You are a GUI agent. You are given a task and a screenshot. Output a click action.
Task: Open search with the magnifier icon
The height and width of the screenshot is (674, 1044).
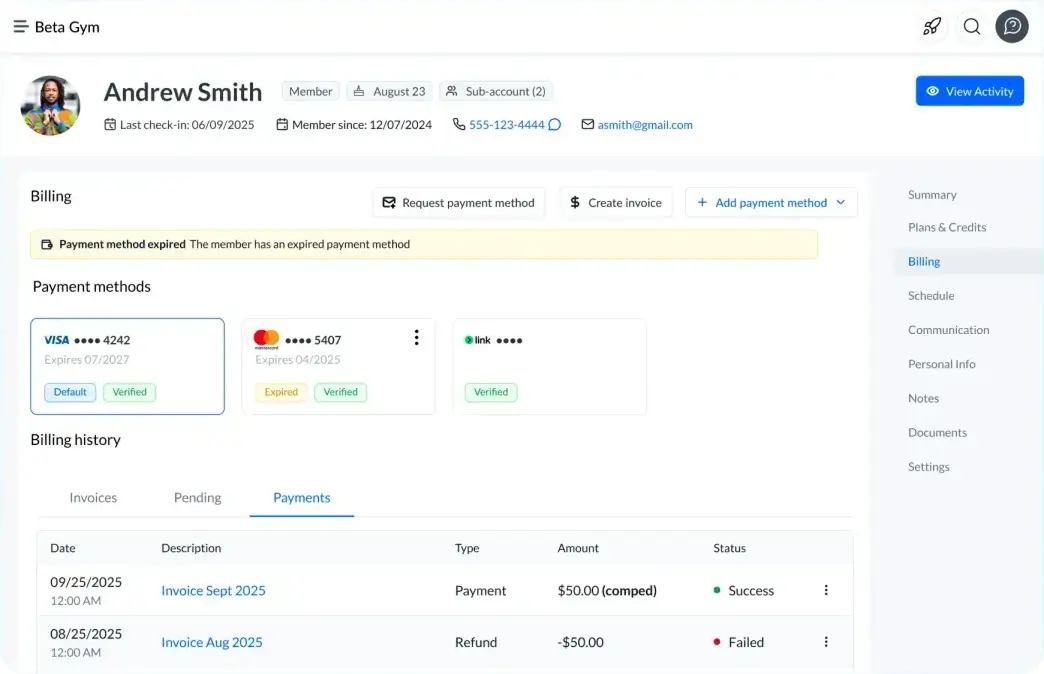(x=971, y=27)
